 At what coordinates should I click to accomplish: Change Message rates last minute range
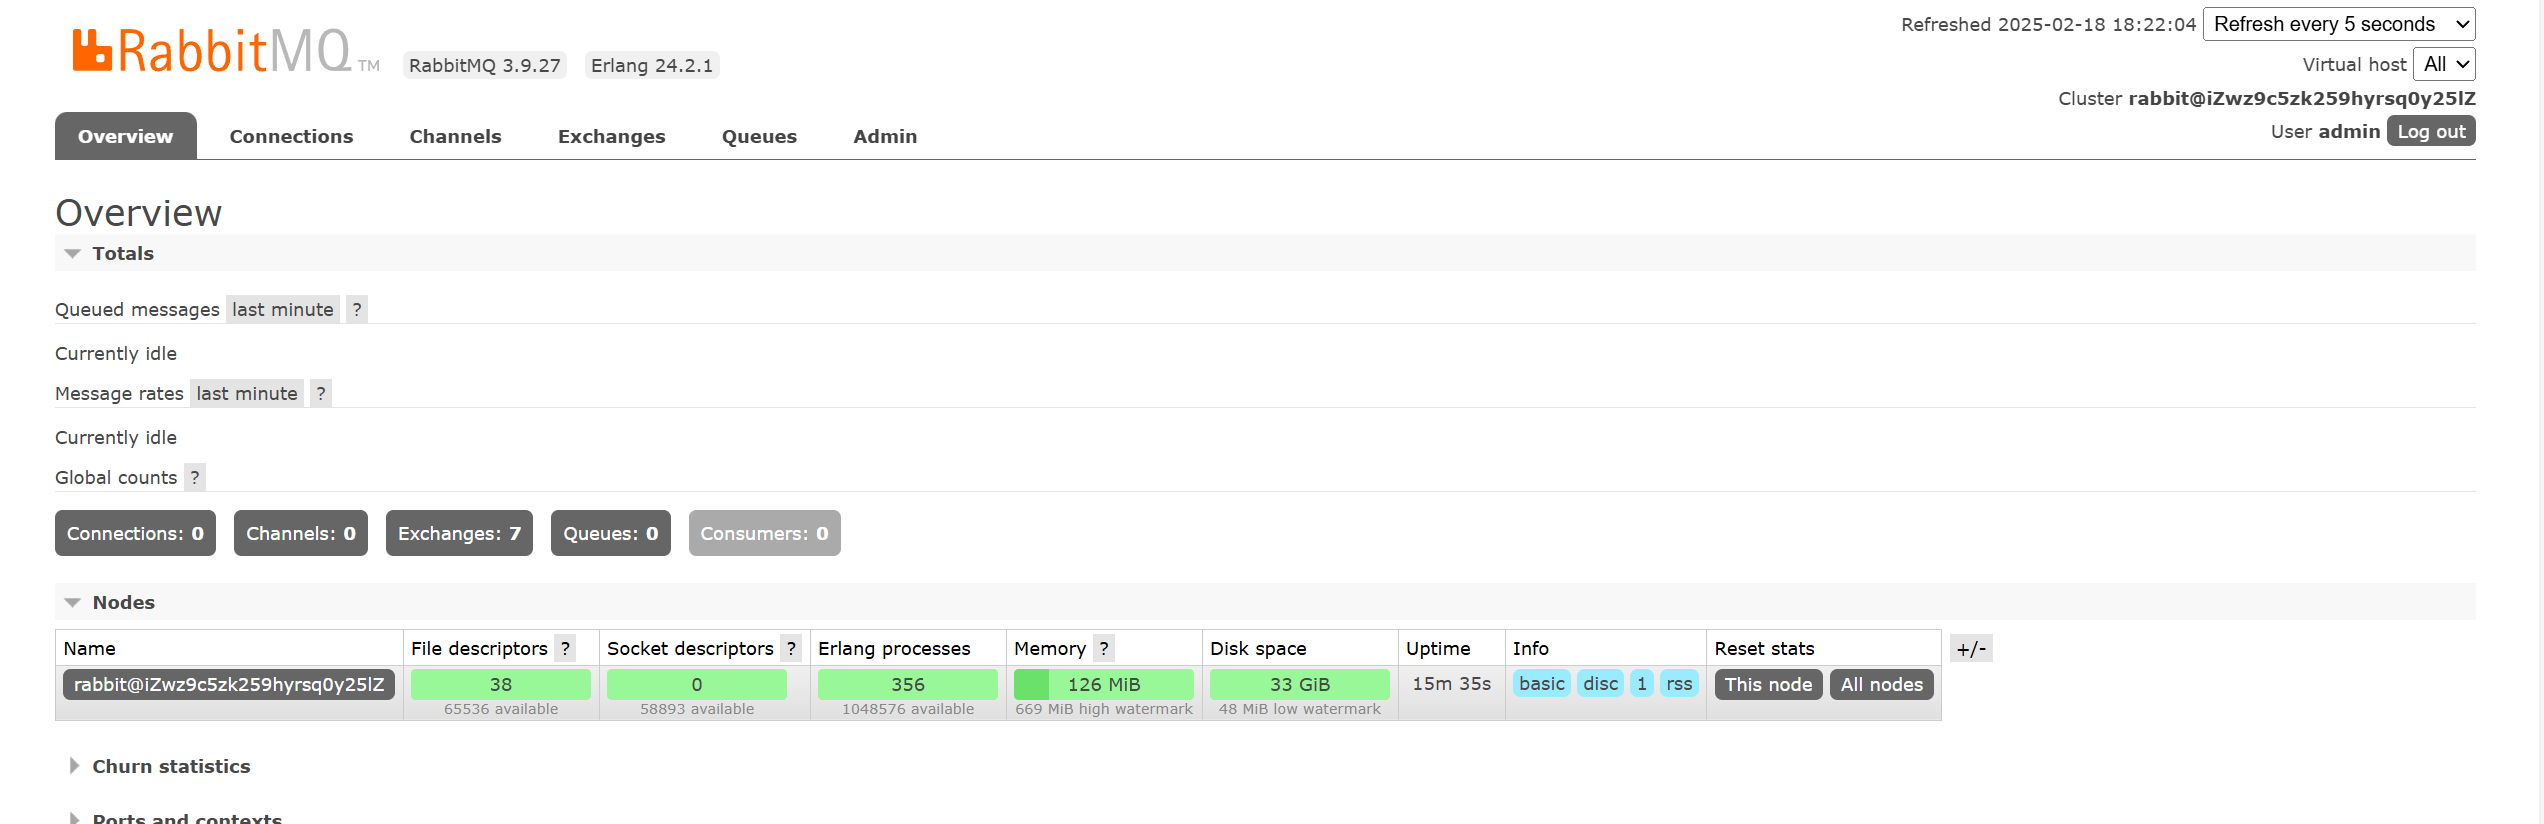[247, 393]
